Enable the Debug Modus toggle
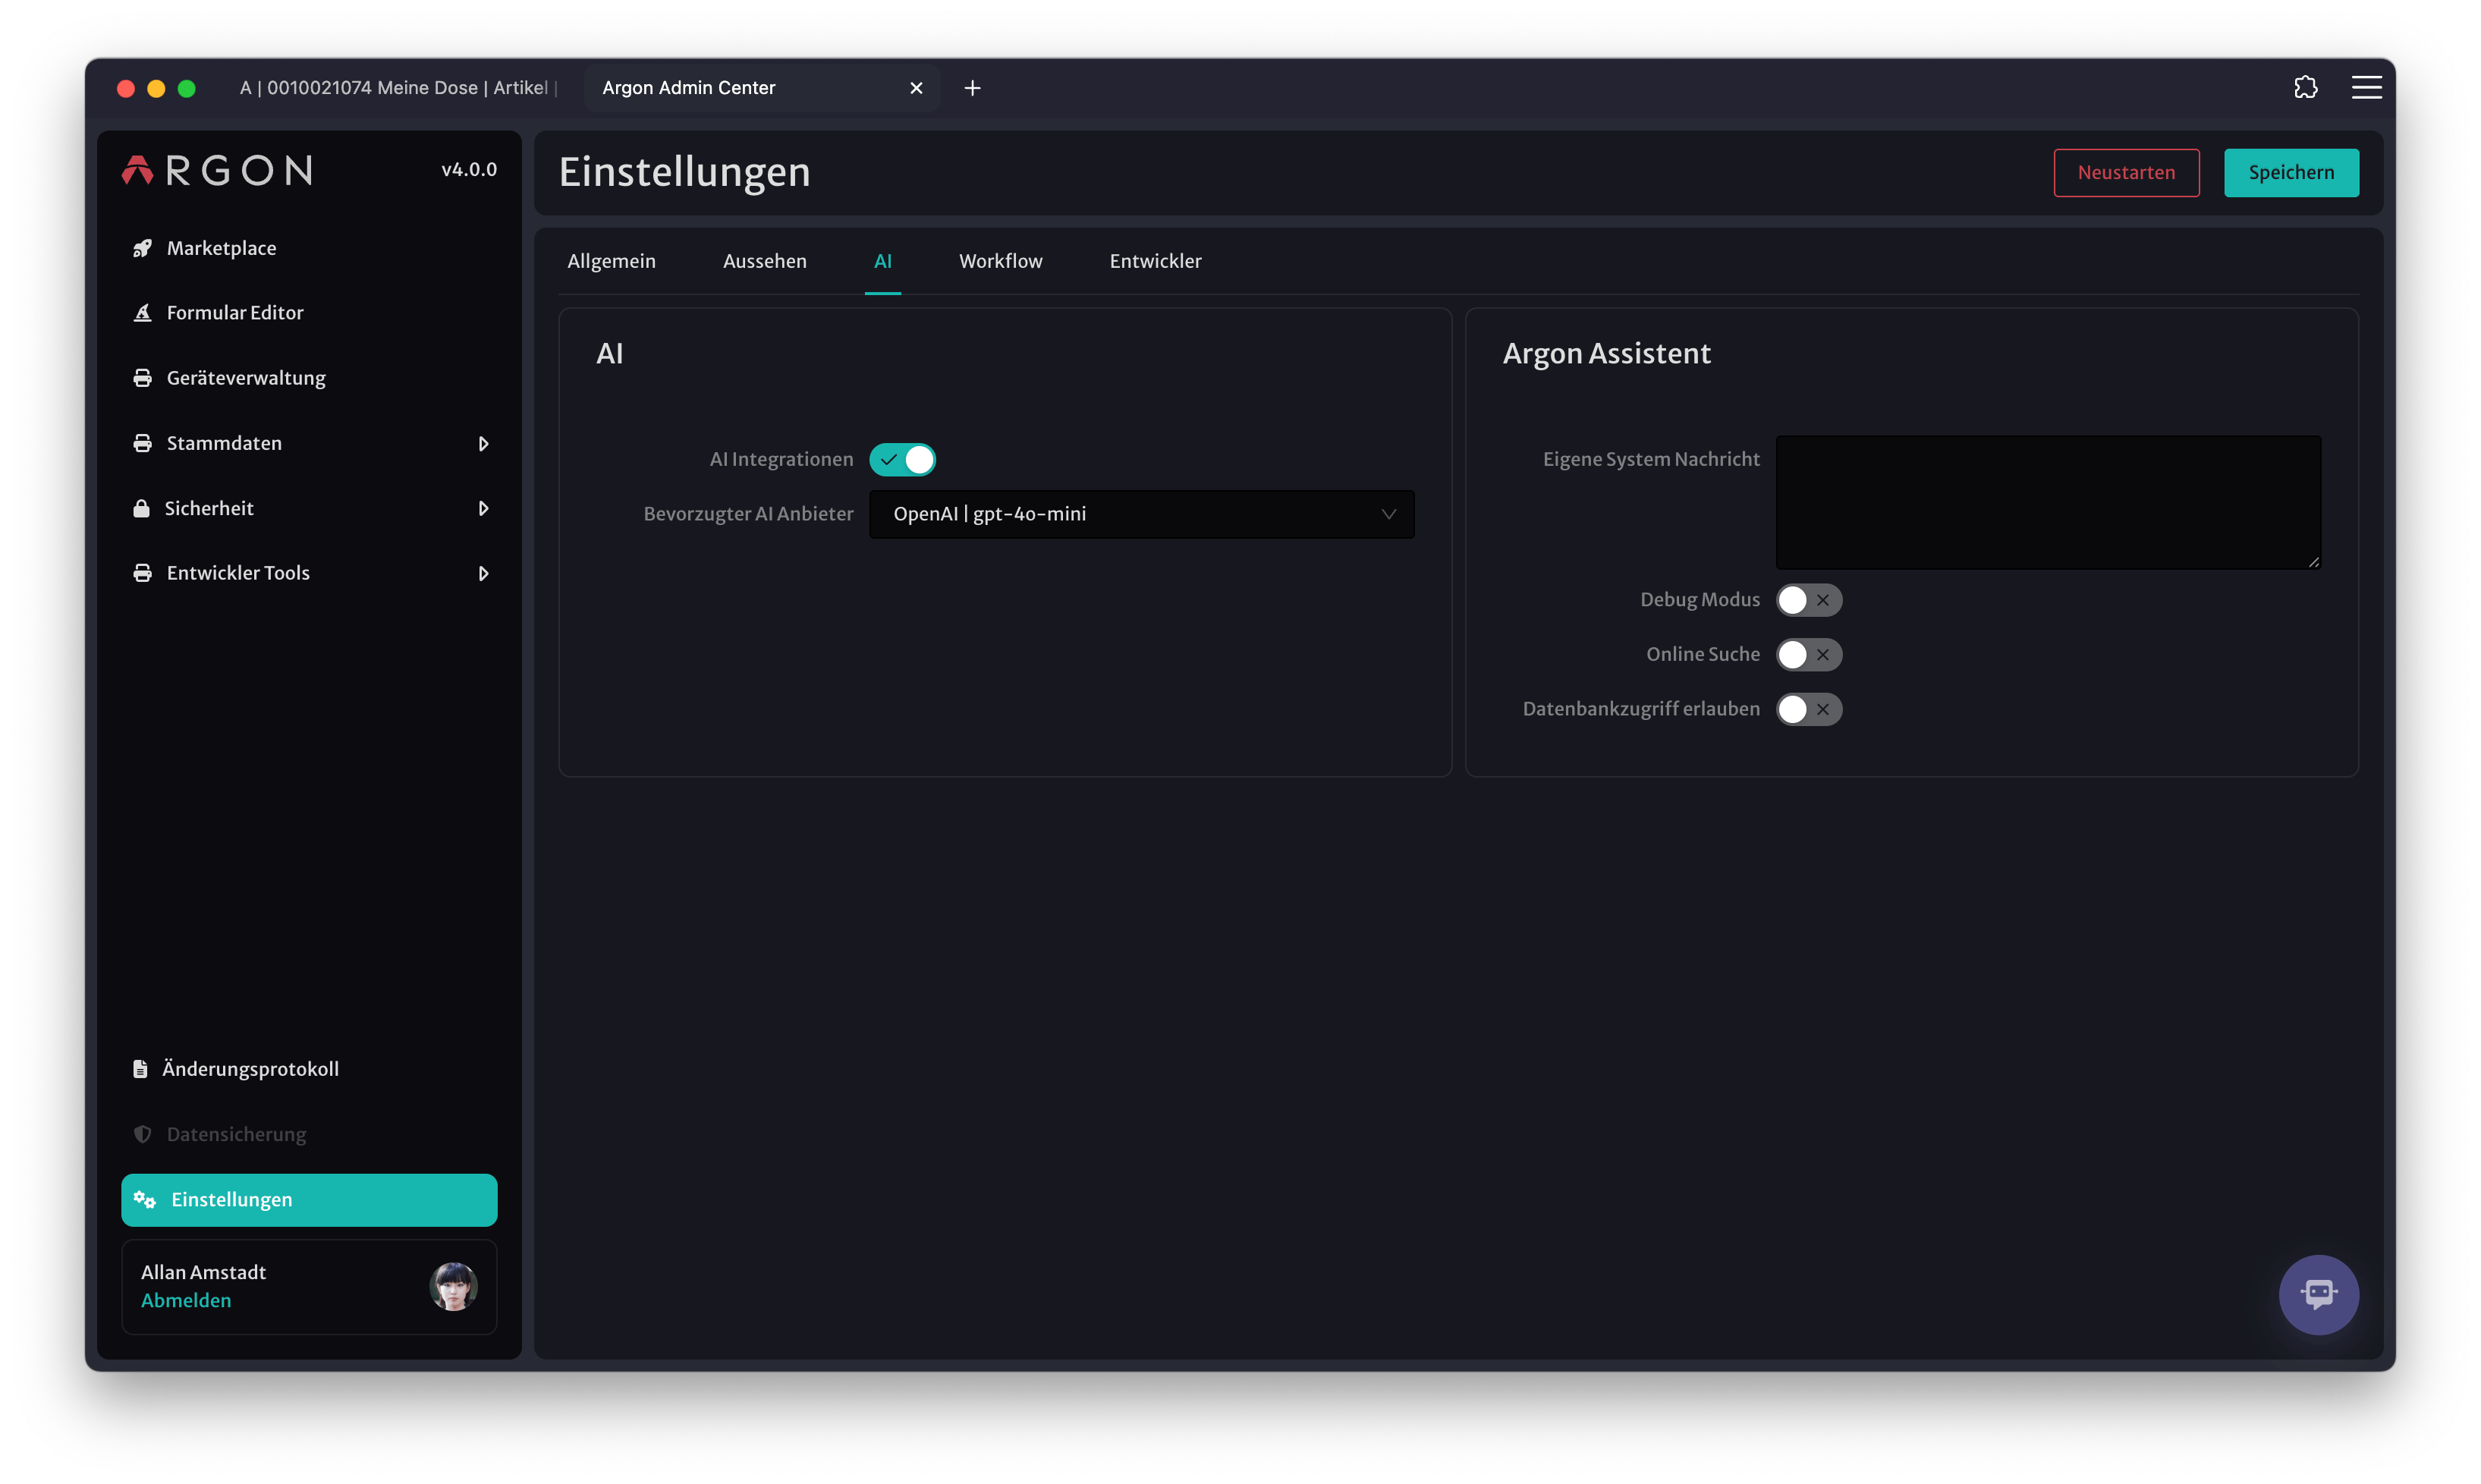Screen dimensions: 2481x1484 pos(1809,600)
